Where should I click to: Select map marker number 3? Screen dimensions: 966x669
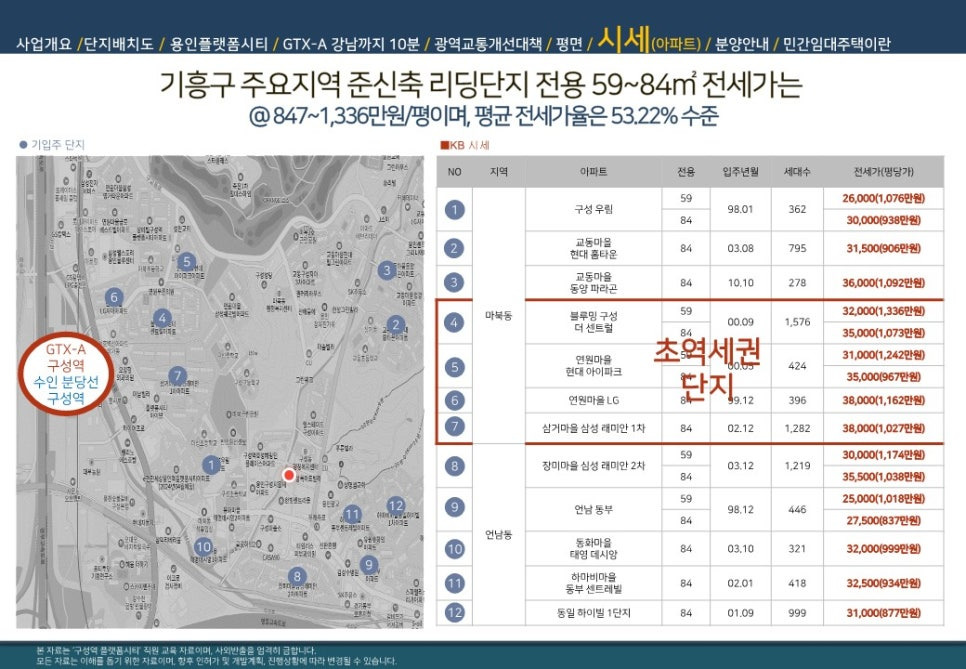[x=387, y=270]
